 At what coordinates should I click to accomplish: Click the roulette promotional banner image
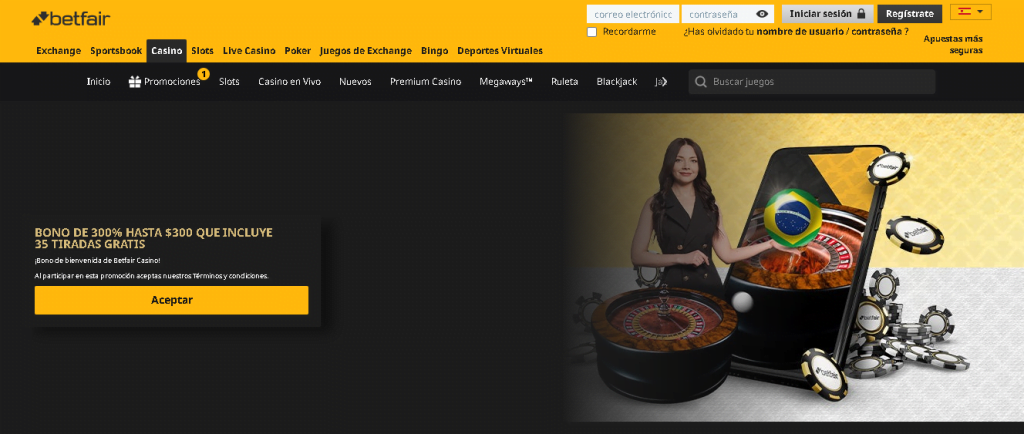point(795,268)
